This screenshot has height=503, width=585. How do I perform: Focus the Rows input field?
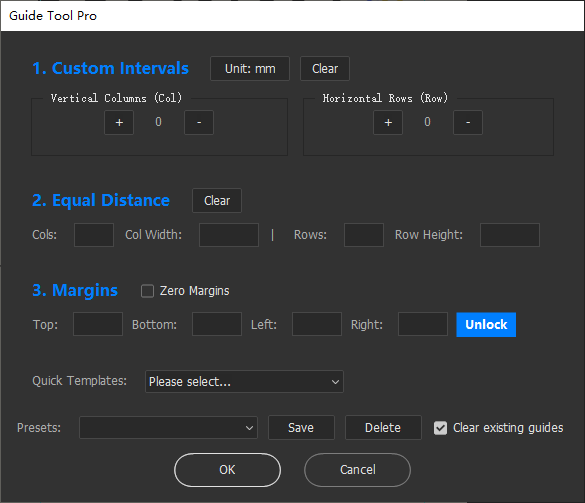tap(364, 235)
